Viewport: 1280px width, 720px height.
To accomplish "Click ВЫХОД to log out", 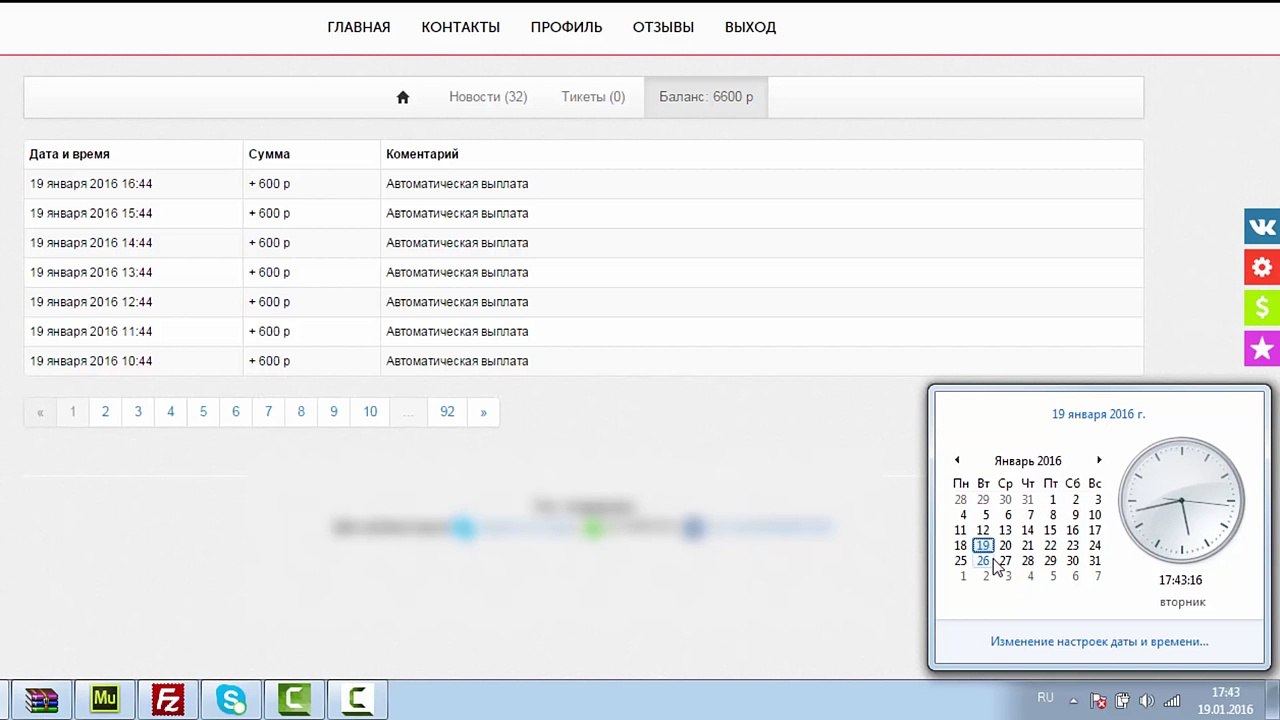I will [x=750, y=27].
